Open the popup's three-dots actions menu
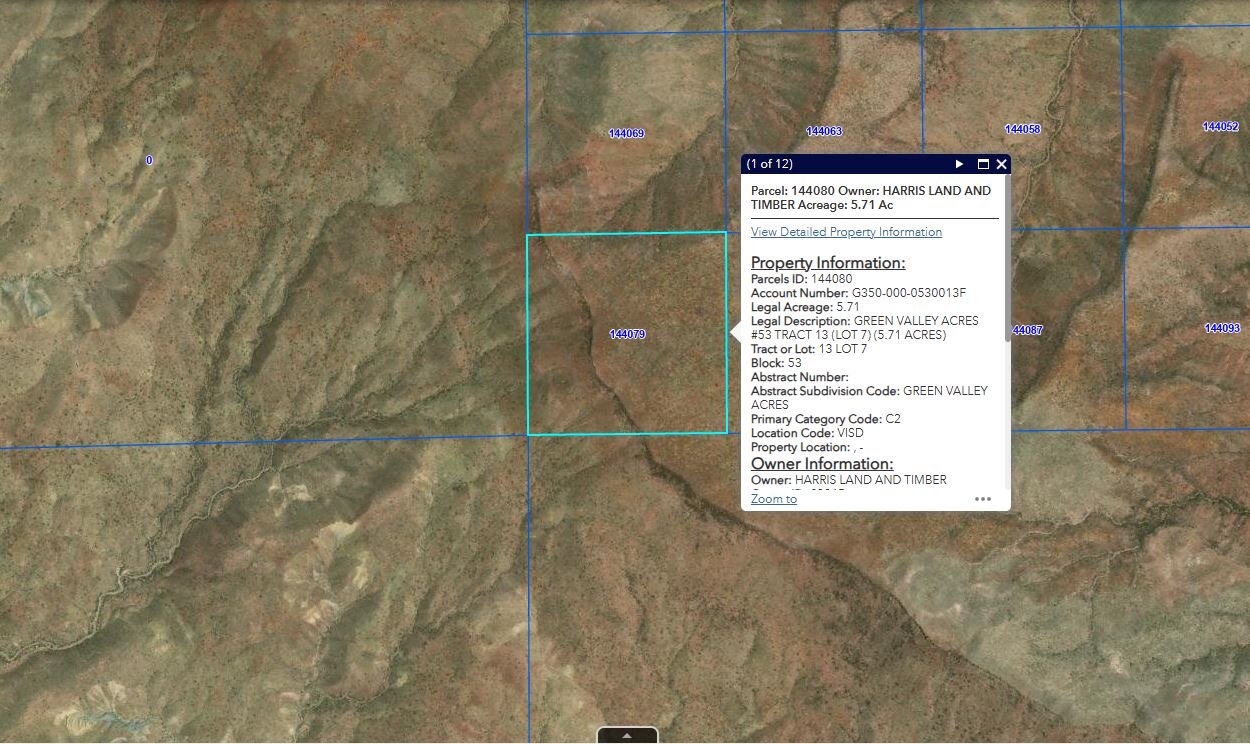Image resolution: width=1250 pixels, height=744 pixels. click(x=983, y=499)
